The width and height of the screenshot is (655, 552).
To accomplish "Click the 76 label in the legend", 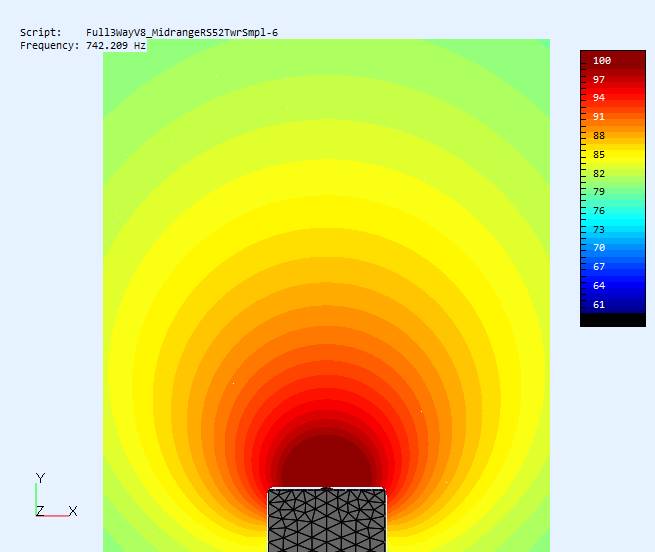I will coord(599,211).
